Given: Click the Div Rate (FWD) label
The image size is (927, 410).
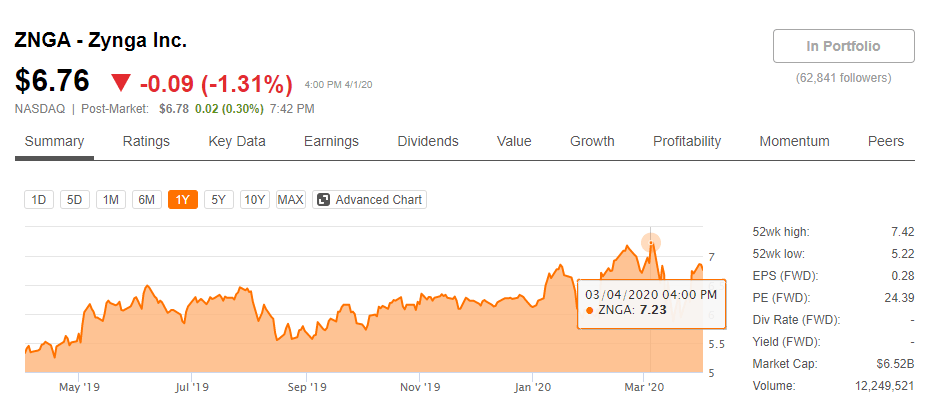Looking at the screenshot, I should (796, 320).
